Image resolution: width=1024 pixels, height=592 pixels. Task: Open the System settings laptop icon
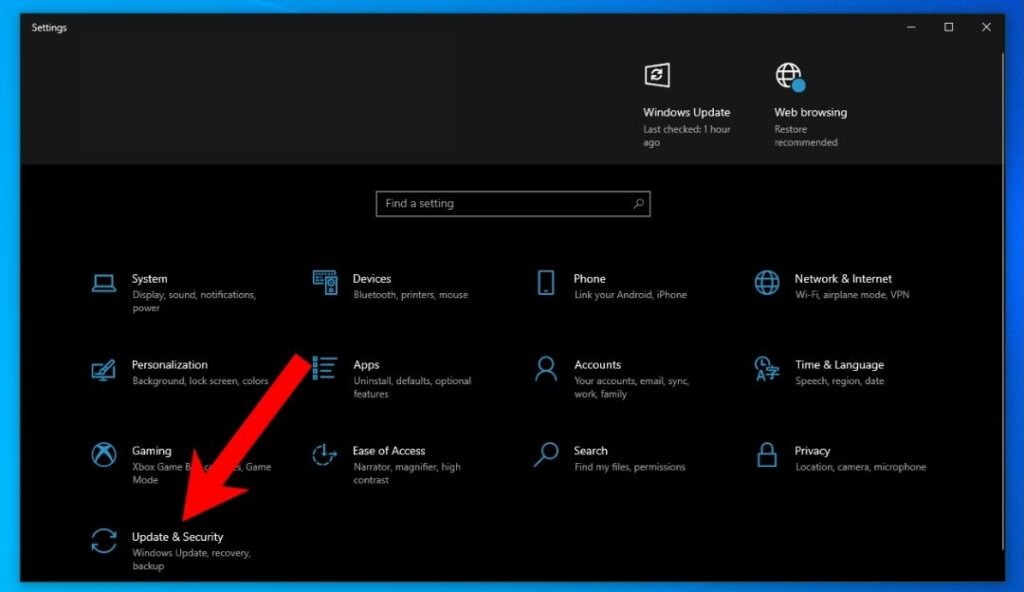pos(104,284)
